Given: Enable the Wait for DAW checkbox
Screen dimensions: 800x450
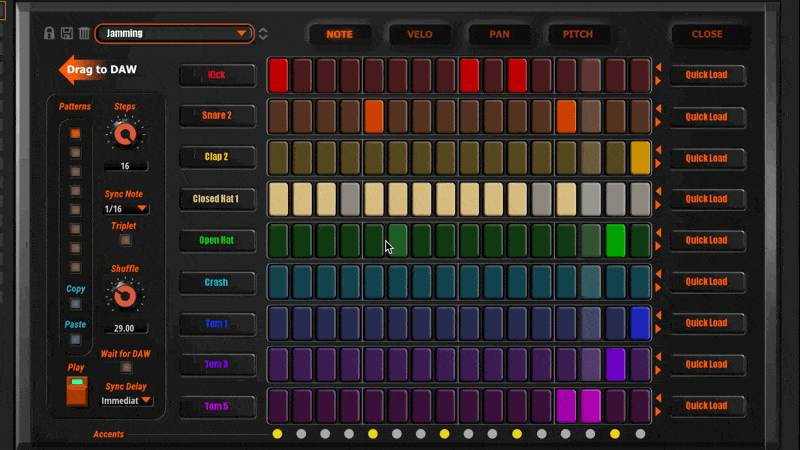Looking at the screenshot, I should [125, 368].
